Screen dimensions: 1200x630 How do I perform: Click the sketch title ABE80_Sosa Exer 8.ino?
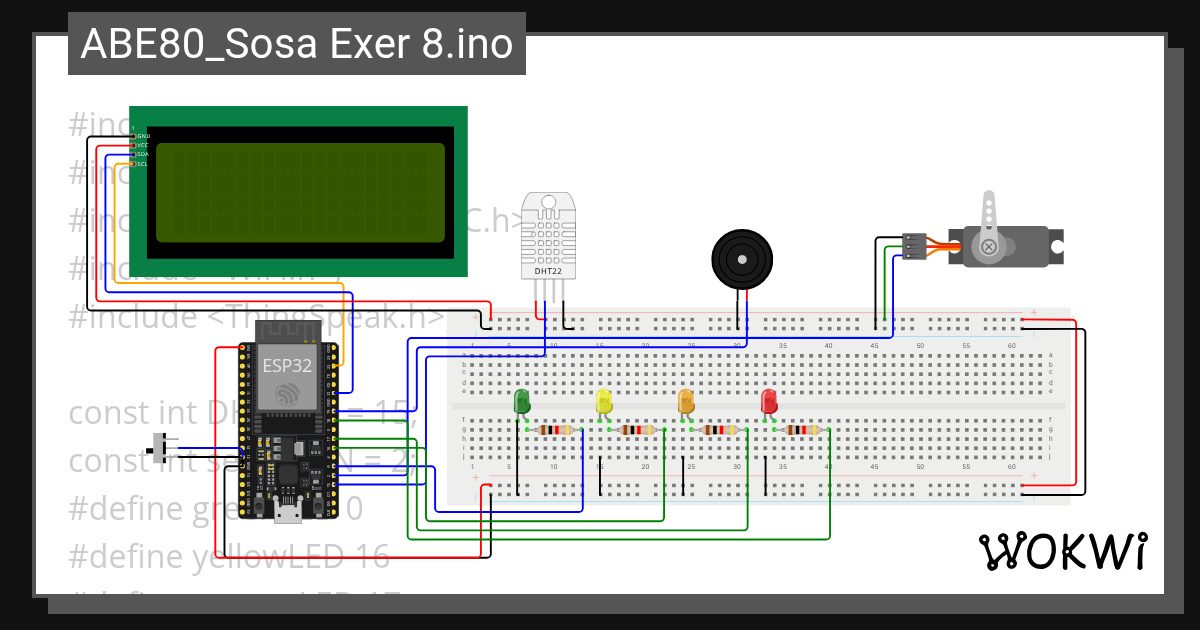coord(295,43)
